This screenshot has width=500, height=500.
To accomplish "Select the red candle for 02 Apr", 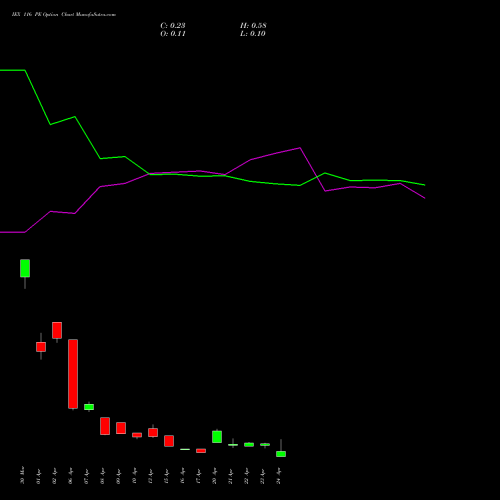I will point(57,330).
